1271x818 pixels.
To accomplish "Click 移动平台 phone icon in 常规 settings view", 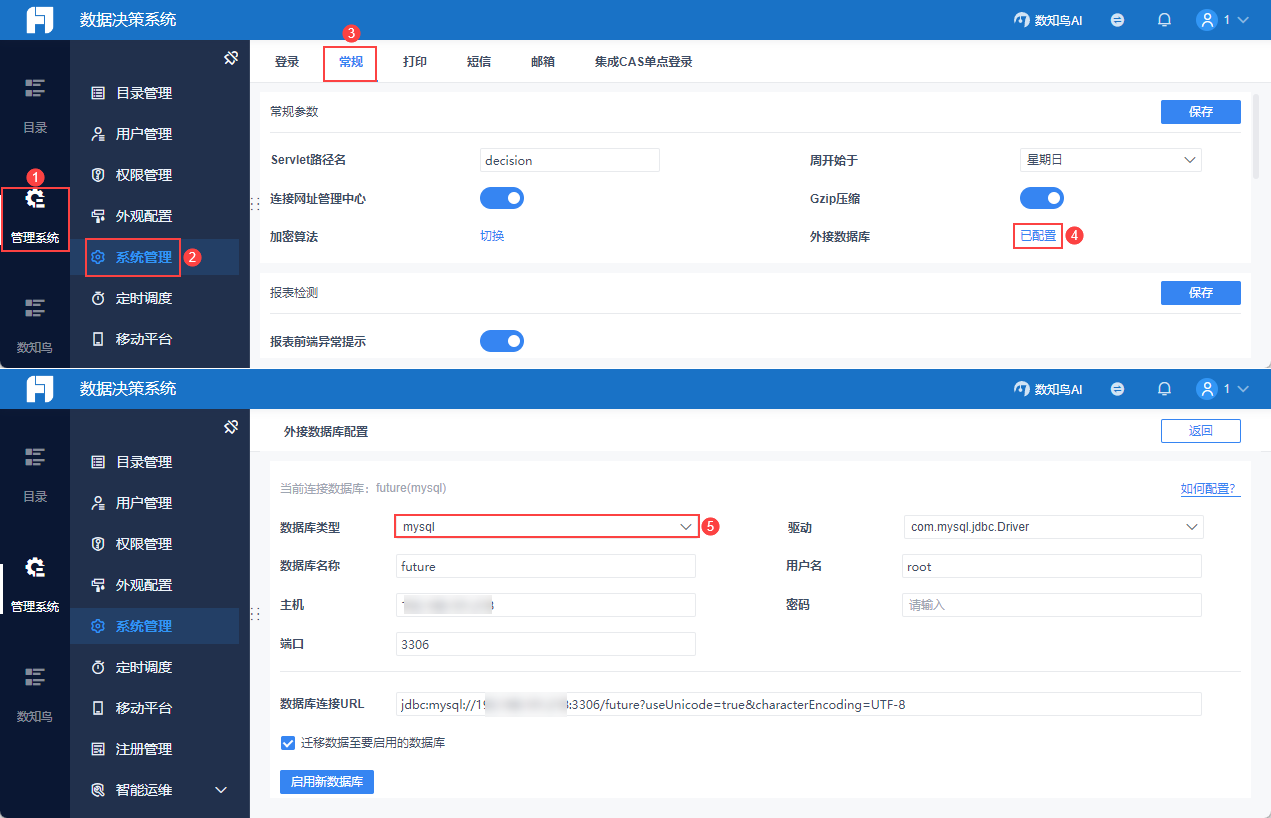I will [98, 339].
